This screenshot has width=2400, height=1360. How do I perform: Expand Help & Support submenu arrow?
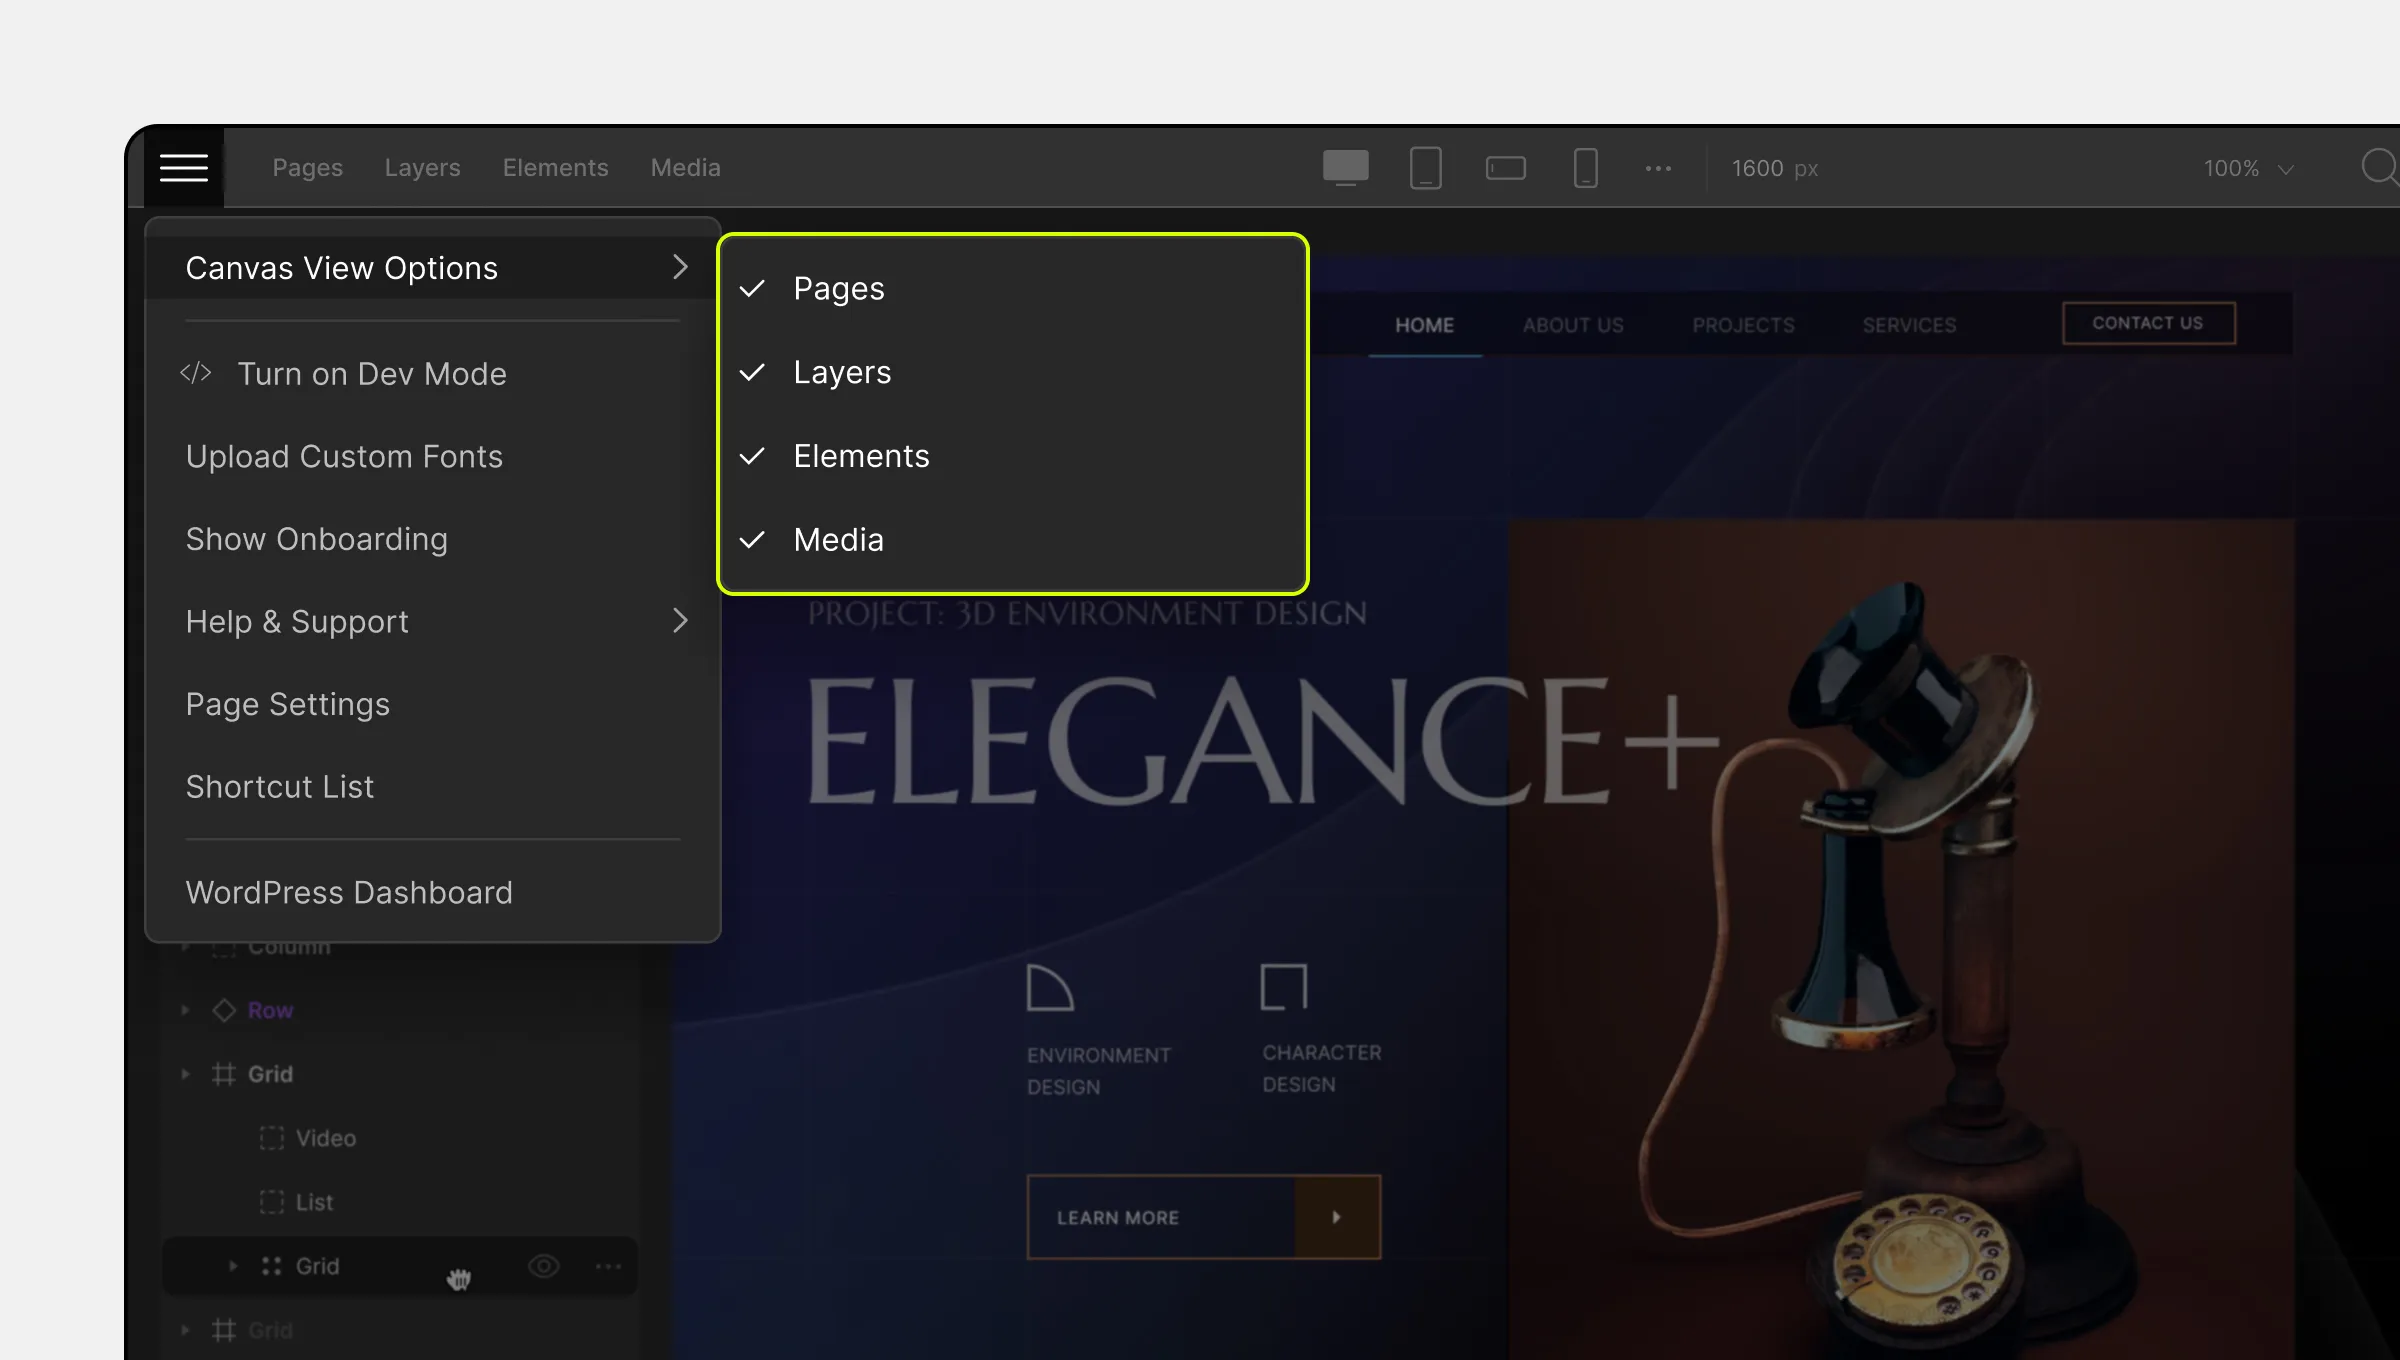681,620
